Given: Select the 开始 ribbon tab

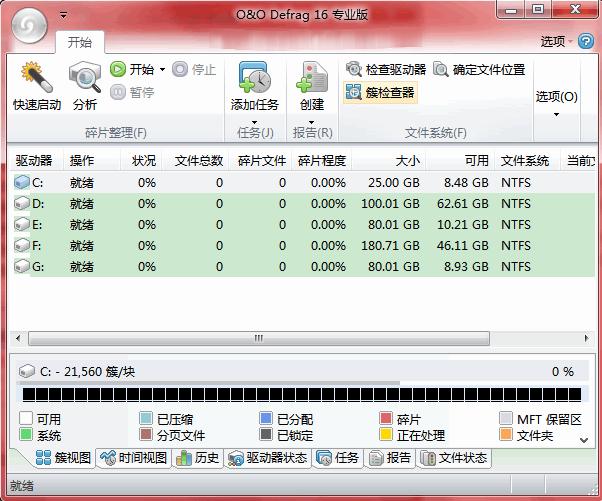Looking at the screenshot, I should (x=80, y=42).
